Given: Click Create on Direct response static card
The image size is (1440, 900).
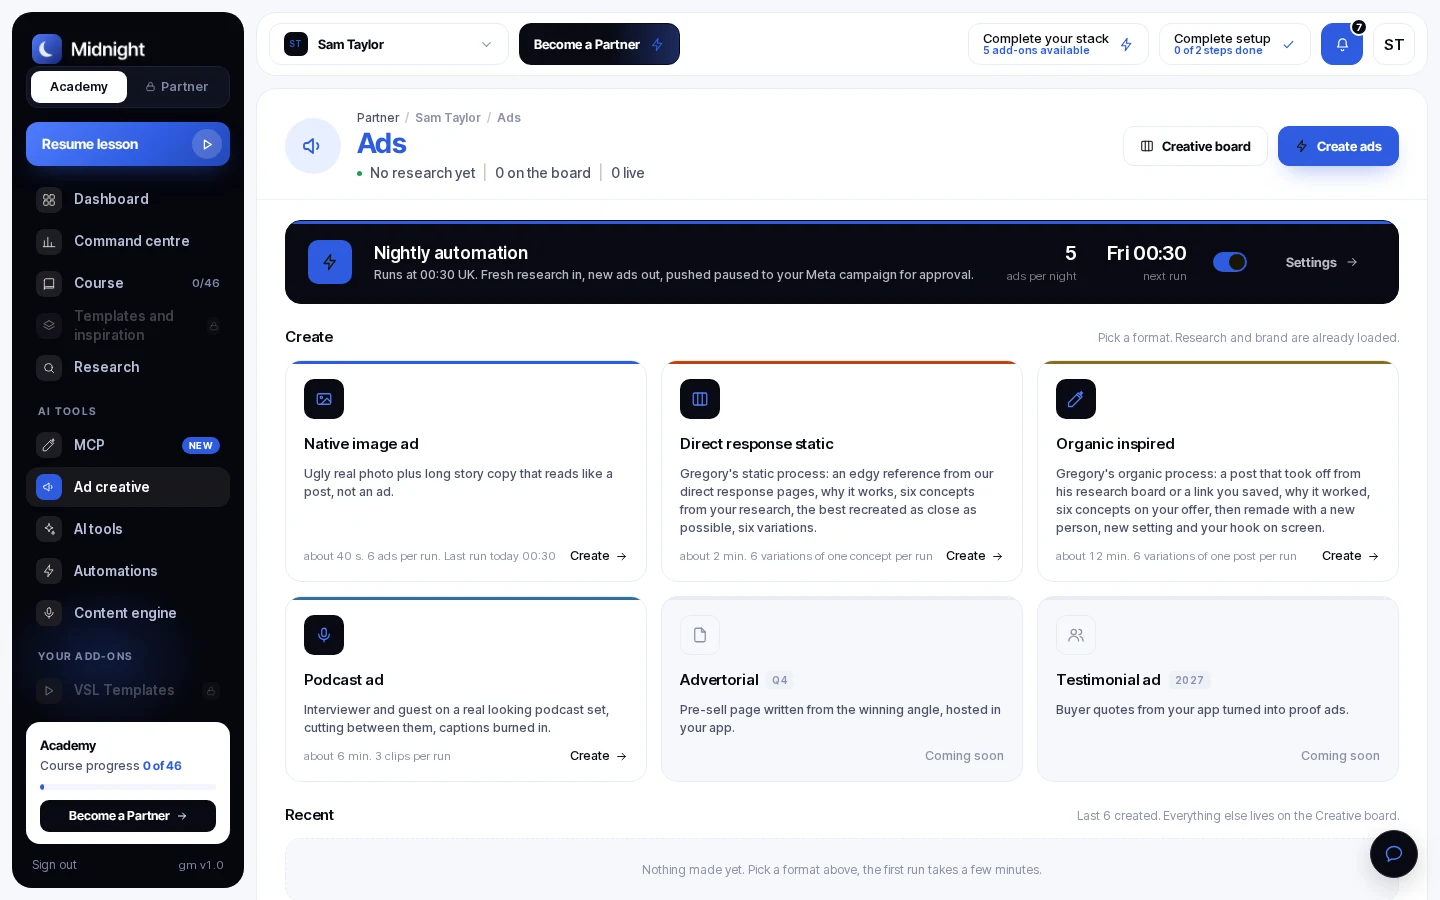Looking at the screenshot, I should 974,556.
